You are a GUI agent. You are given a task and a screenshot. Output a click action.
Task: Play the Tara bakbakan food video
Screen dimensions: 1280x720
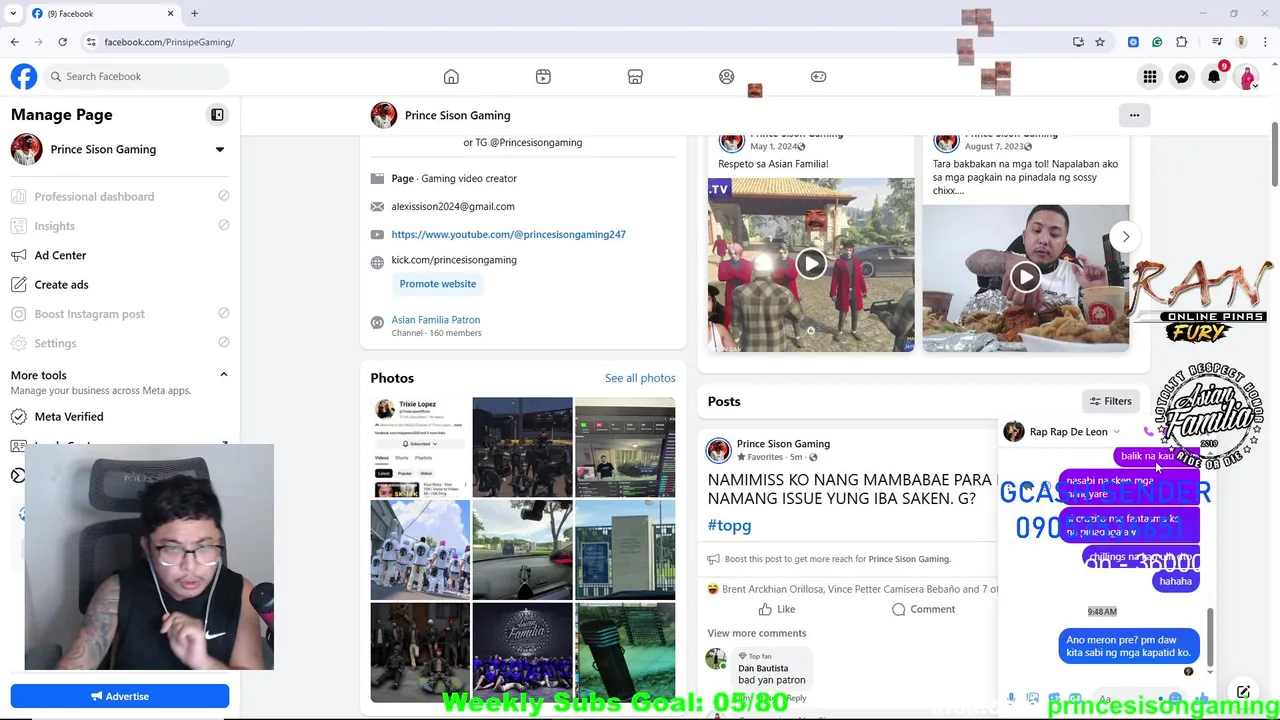(1025, 277)
